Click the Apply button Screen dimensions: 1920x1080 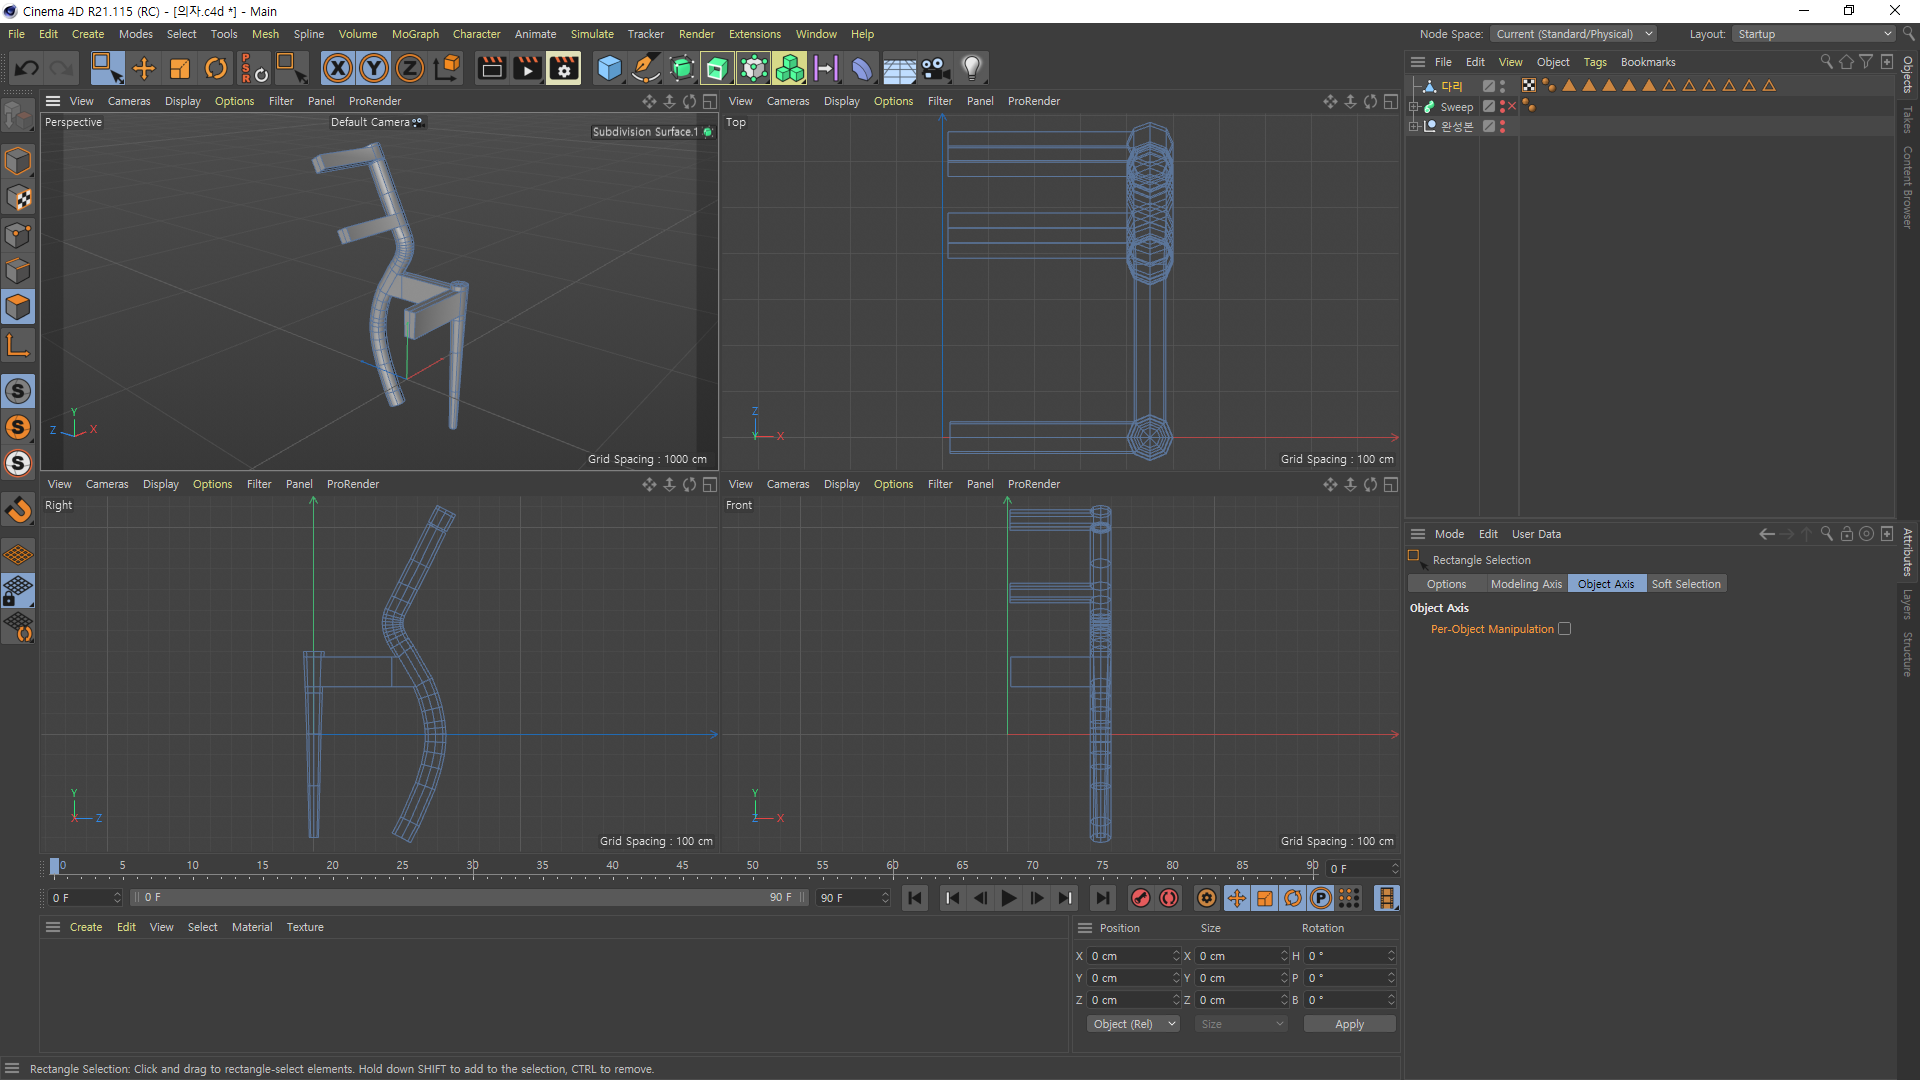tap(1348, 1024)
